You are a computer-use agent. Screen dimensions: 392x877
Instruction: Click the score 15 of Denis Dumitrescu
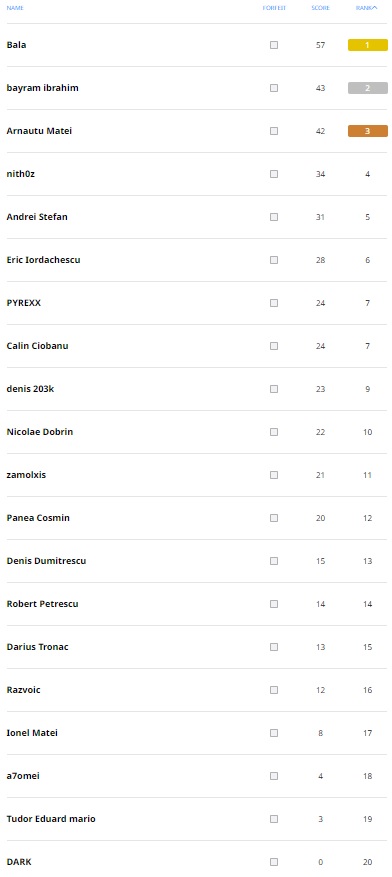tap(320, 561)
